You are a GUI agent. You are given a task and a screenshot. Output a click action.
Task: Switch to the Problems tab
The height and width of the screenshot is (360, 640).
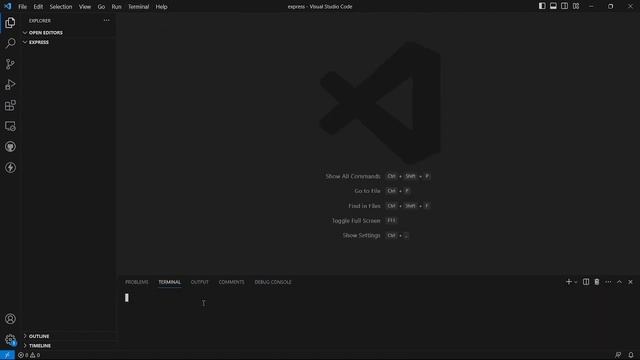[x=137, y=282]
